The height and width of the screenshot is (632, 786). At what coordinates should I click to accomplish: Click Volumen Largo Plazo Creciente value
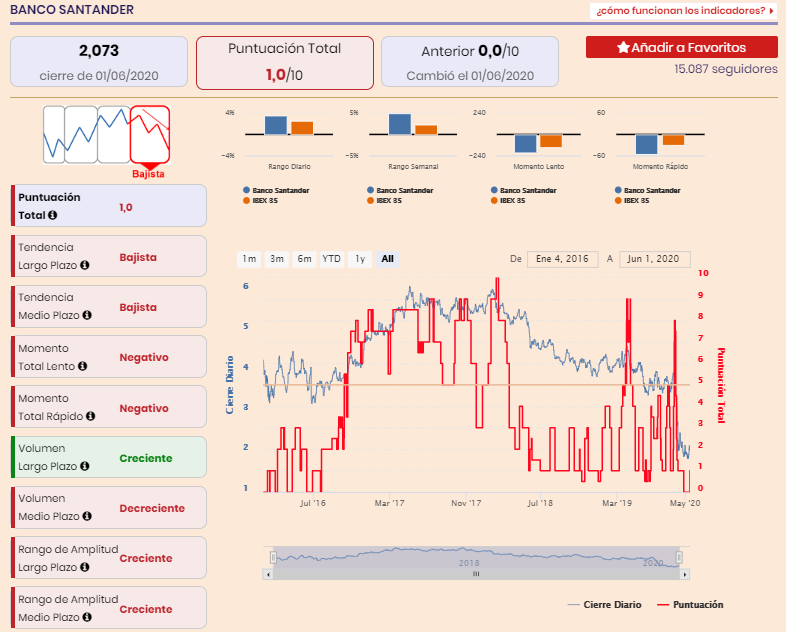(146, 458)
